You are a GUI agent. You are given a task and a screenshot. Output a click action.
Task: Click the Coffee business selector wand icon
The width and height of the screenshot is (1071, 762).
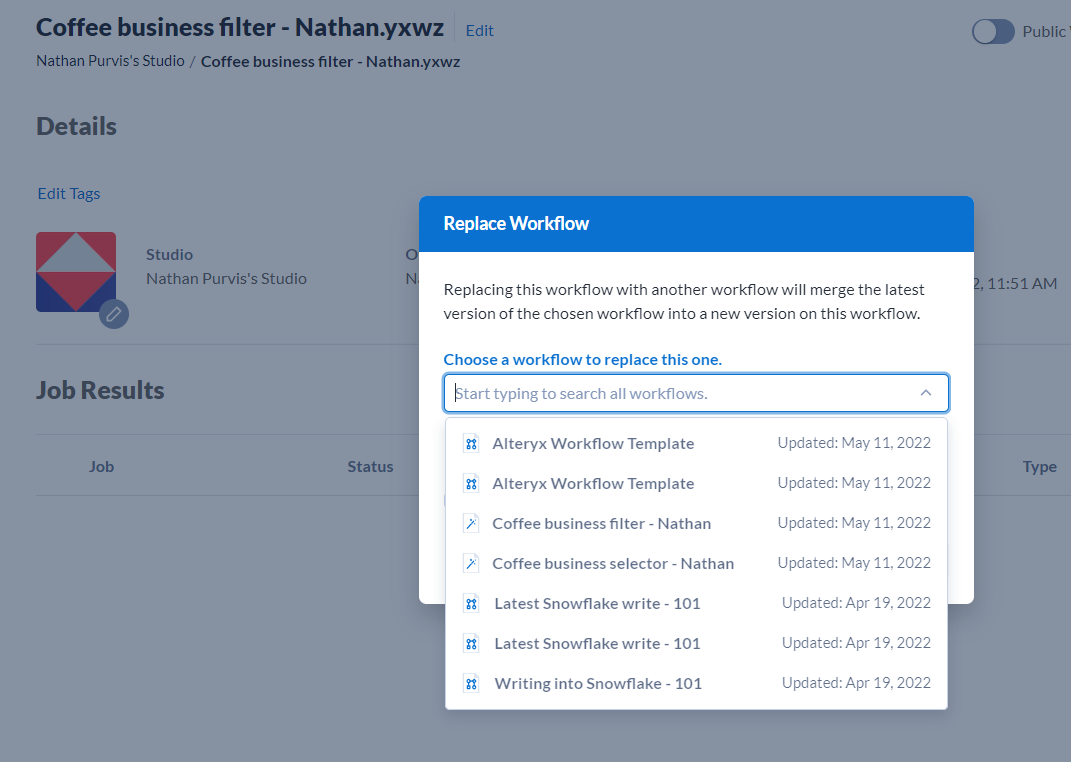(471, 563)
